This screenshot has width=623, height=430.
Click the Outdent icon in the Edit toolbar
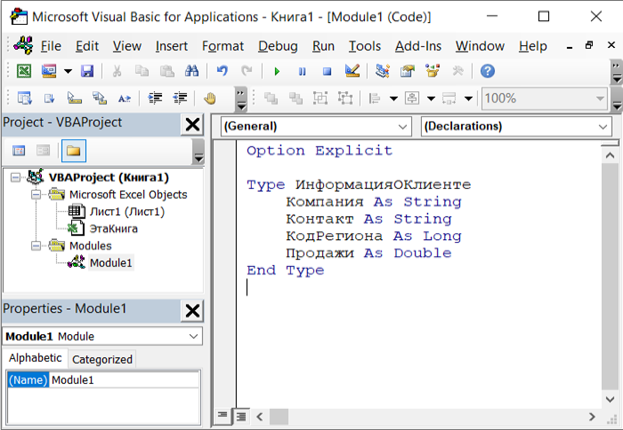[x=180, y=98]
